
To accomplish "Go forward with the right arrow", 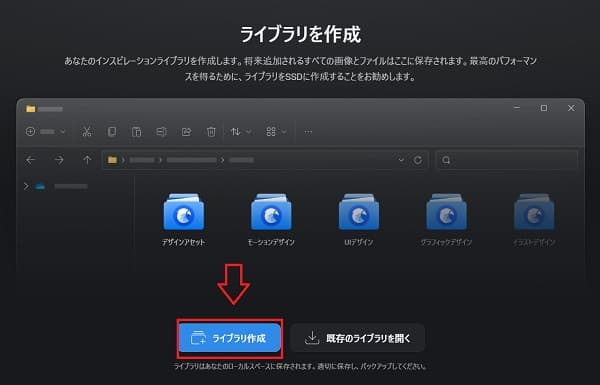I will pos(59,160).
